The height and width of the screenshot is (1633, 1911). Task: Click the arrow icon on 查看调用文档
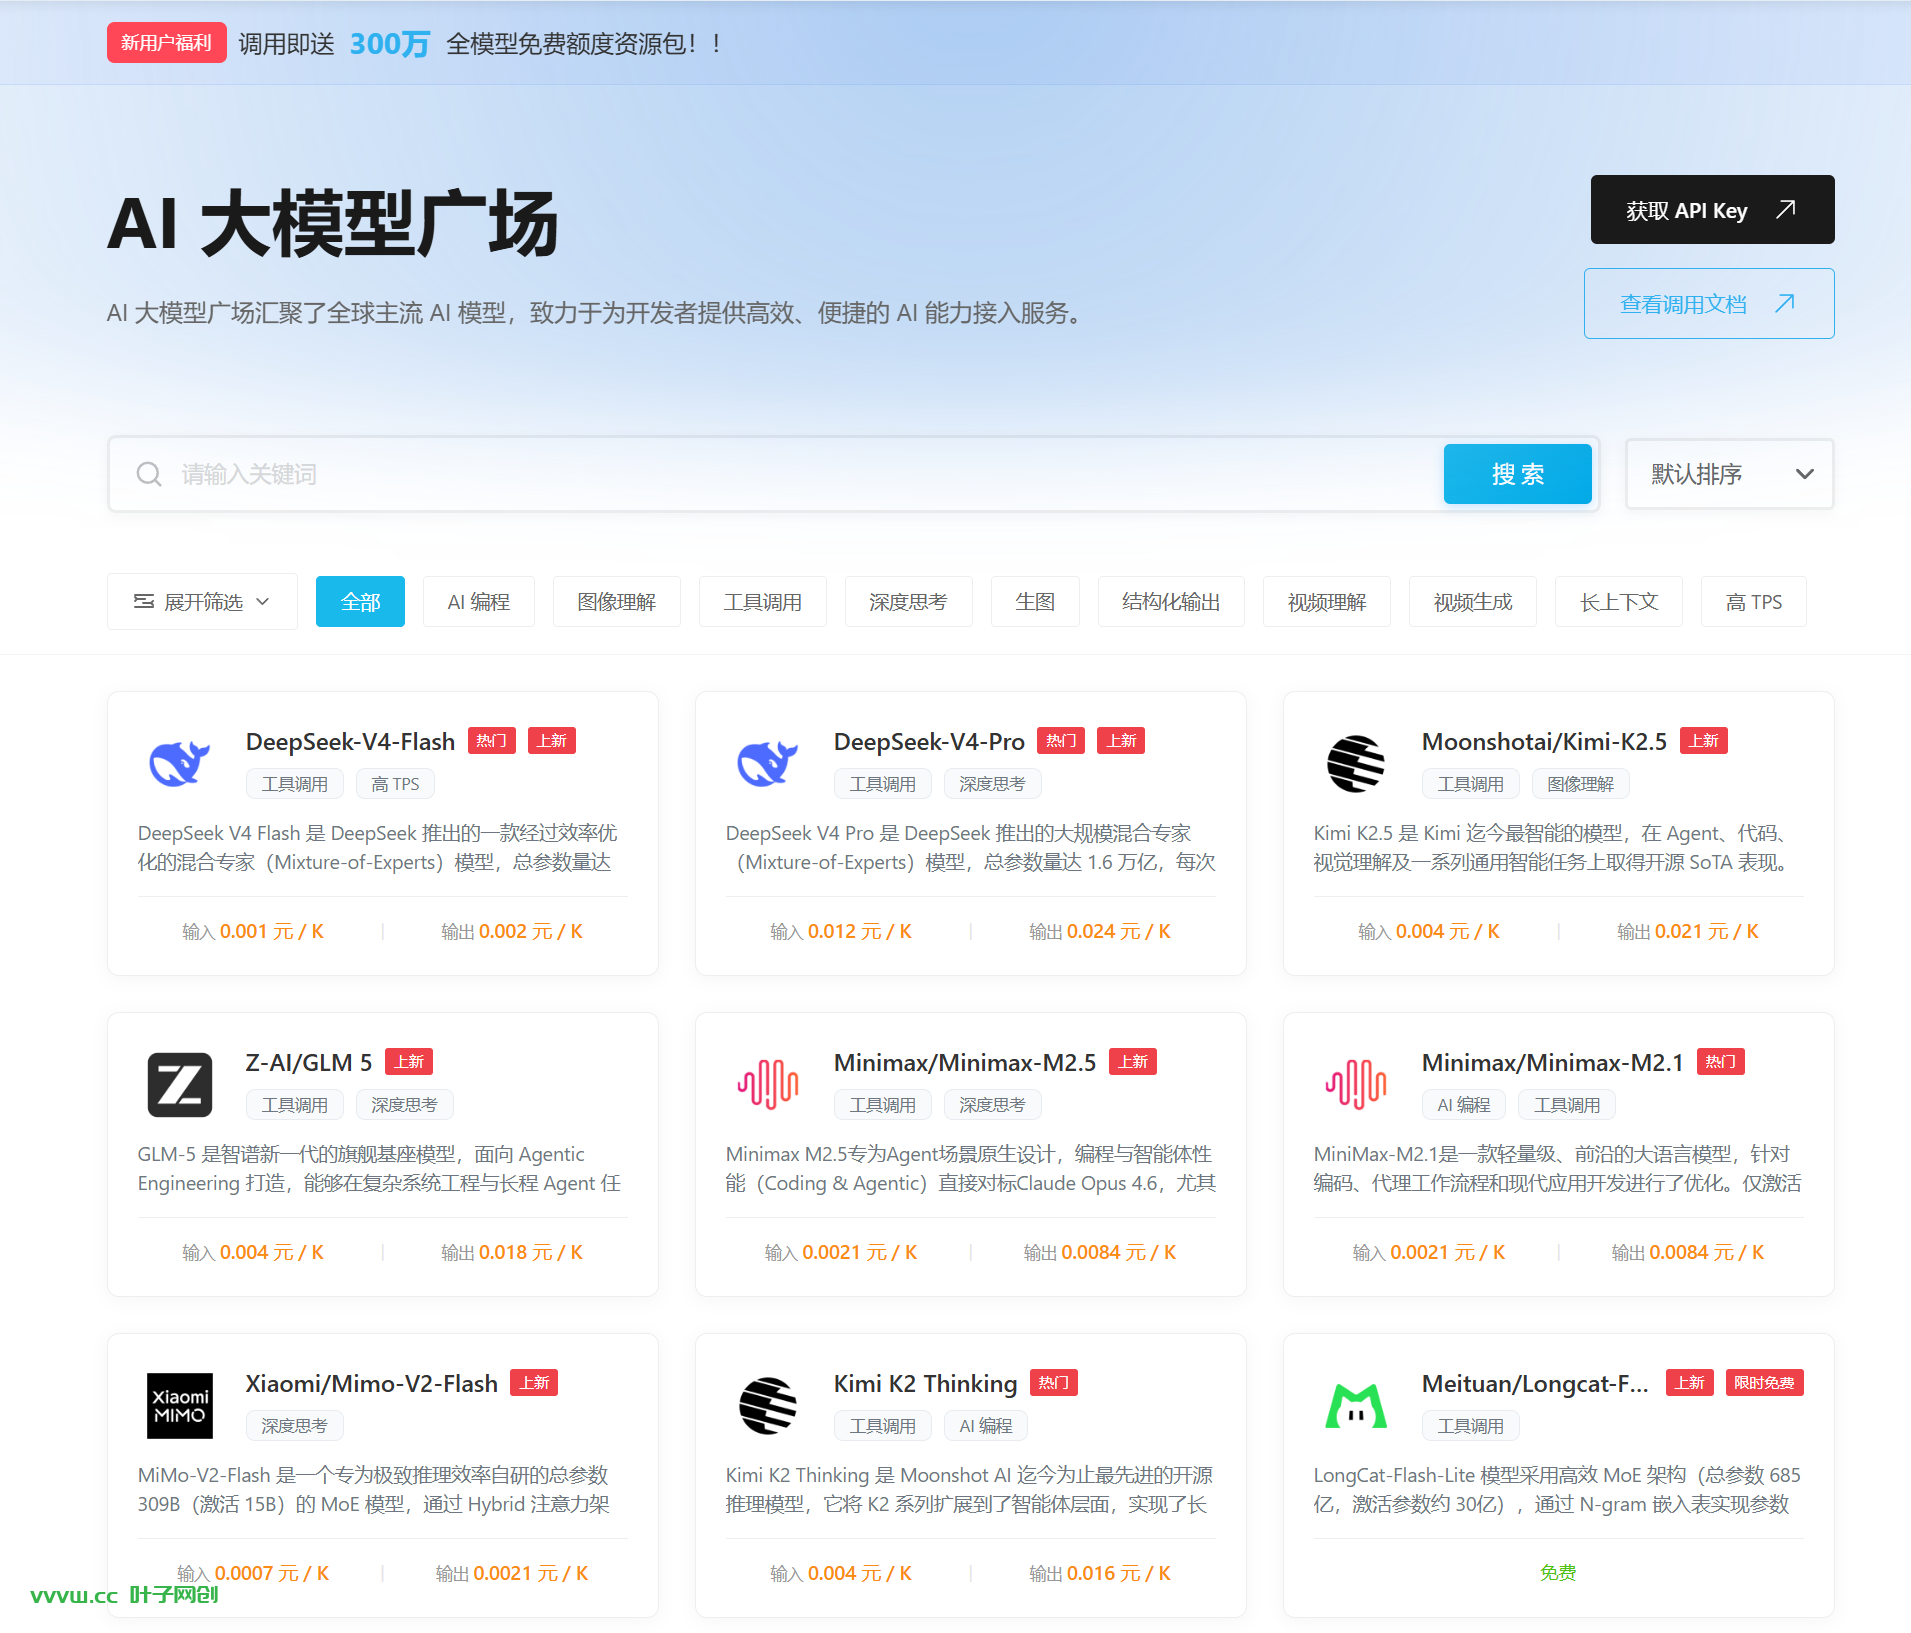point(1785,303)
